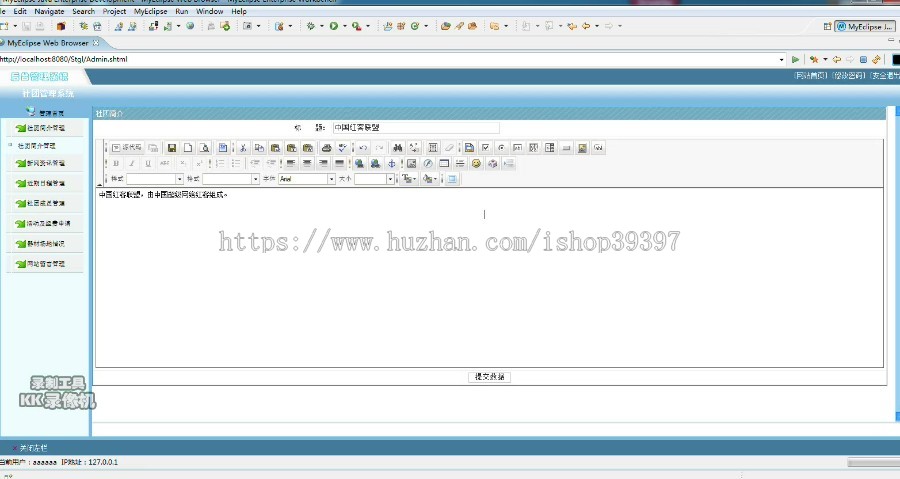Click the 提交数据 submit button
This screenshot has height=479, width=900.
[490, 377]
